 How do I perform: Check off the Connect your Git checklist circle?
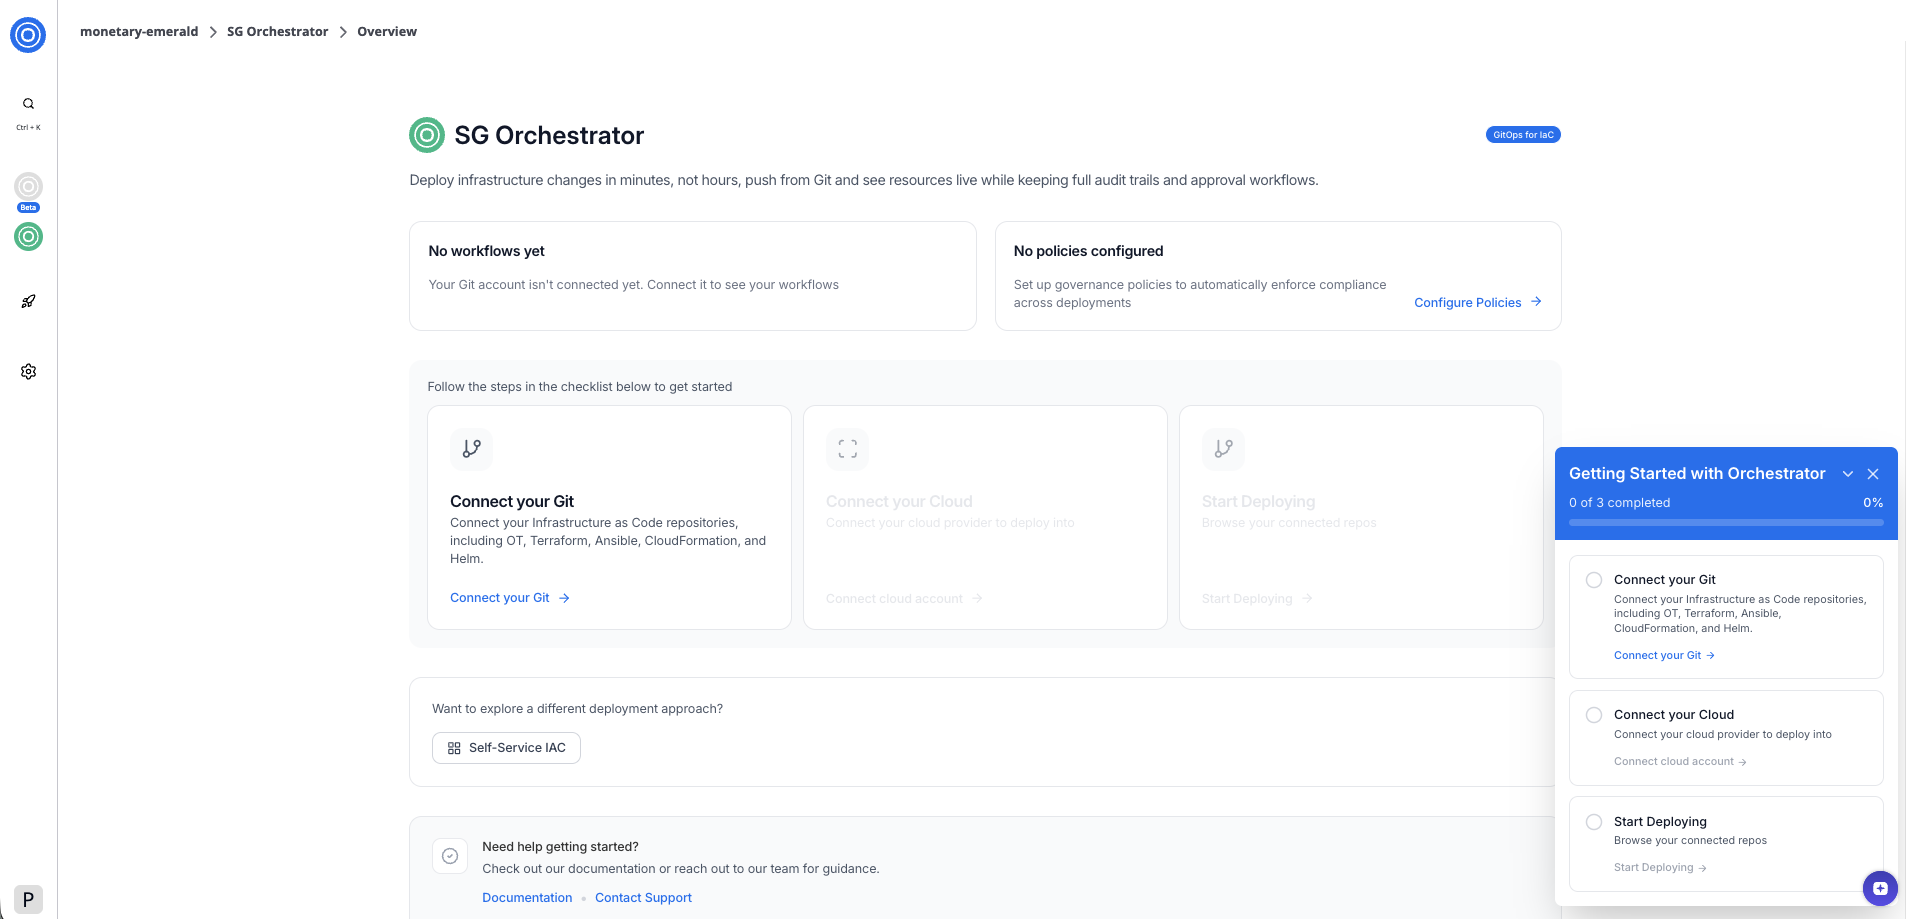pyautogui.click(x=1594, y=579)
